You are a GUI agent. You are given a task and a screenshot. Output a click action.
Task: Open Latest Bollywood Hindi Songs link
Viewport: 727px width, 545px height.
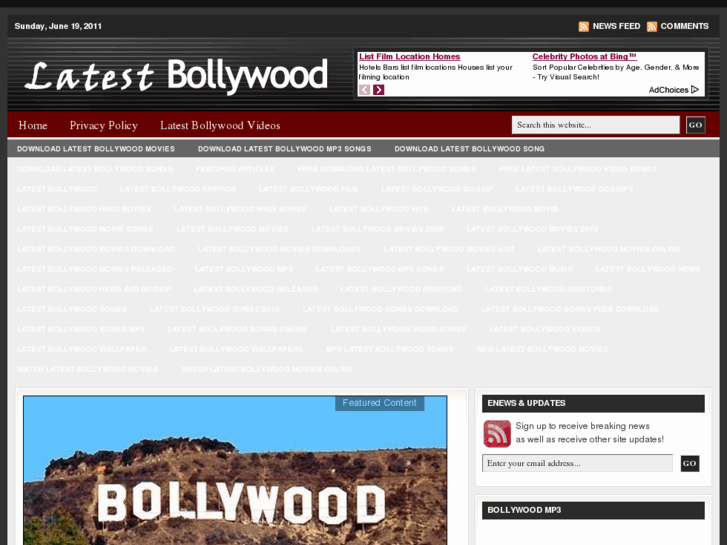[240, 209]
